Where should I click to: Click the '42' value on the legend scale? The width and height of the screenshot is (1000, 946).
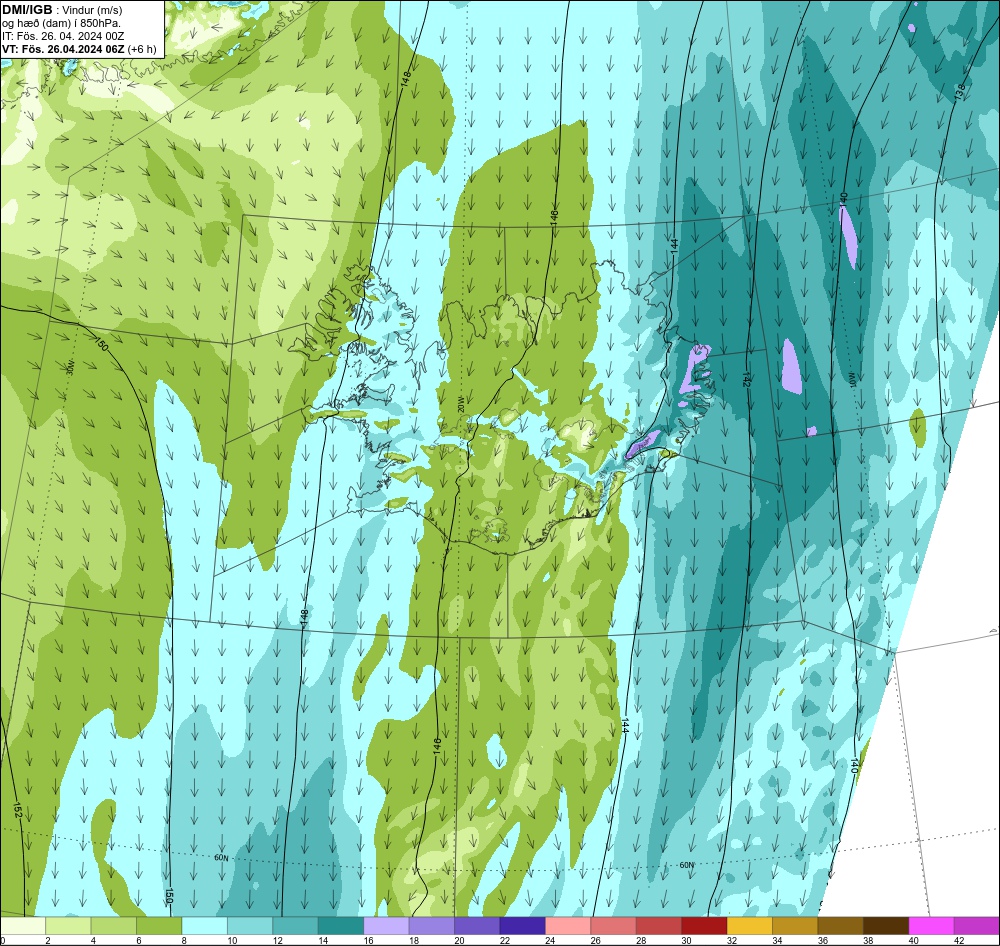(960, 940)
